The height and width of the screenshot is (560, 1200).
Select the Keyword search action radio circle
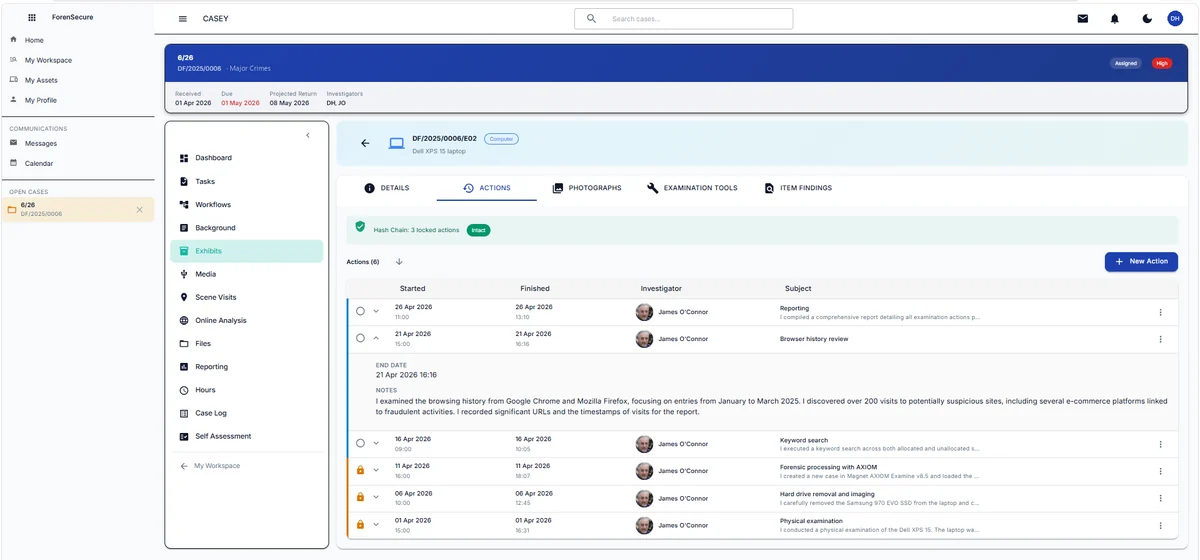360,443
